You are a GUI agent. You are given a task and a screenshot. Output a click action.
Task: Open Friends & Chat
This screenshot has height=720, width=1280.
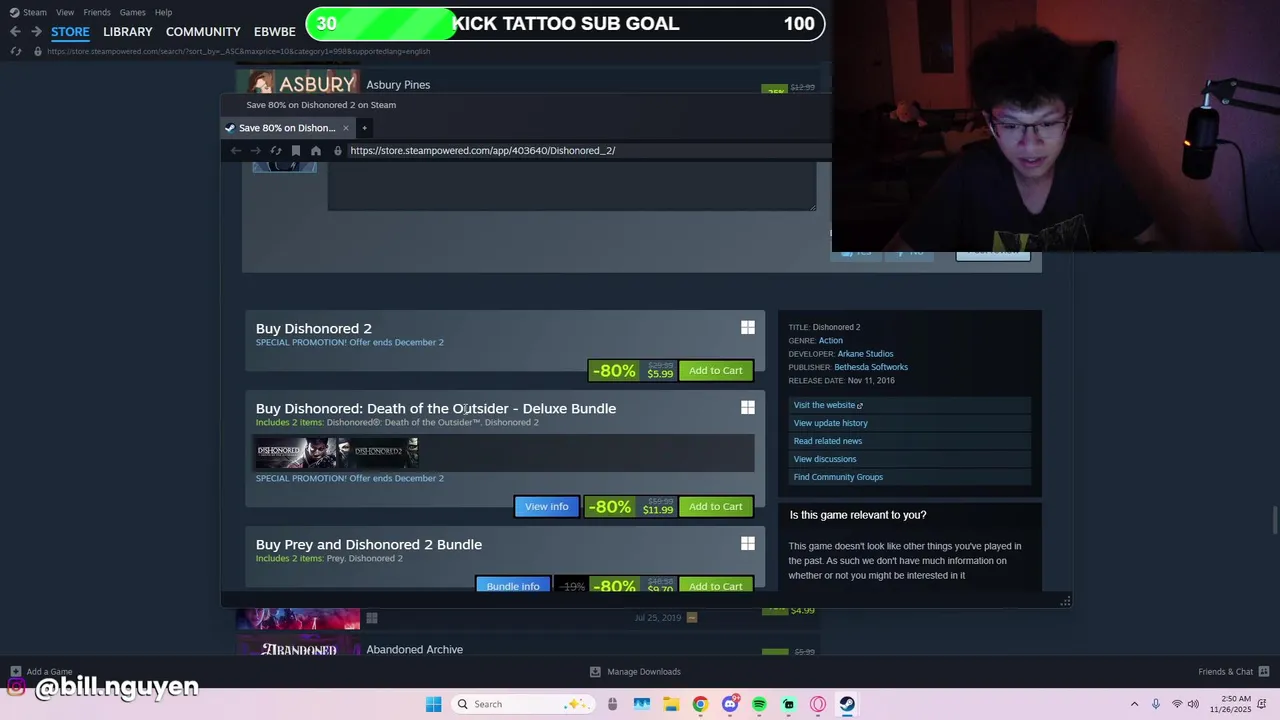[1233, 672]
